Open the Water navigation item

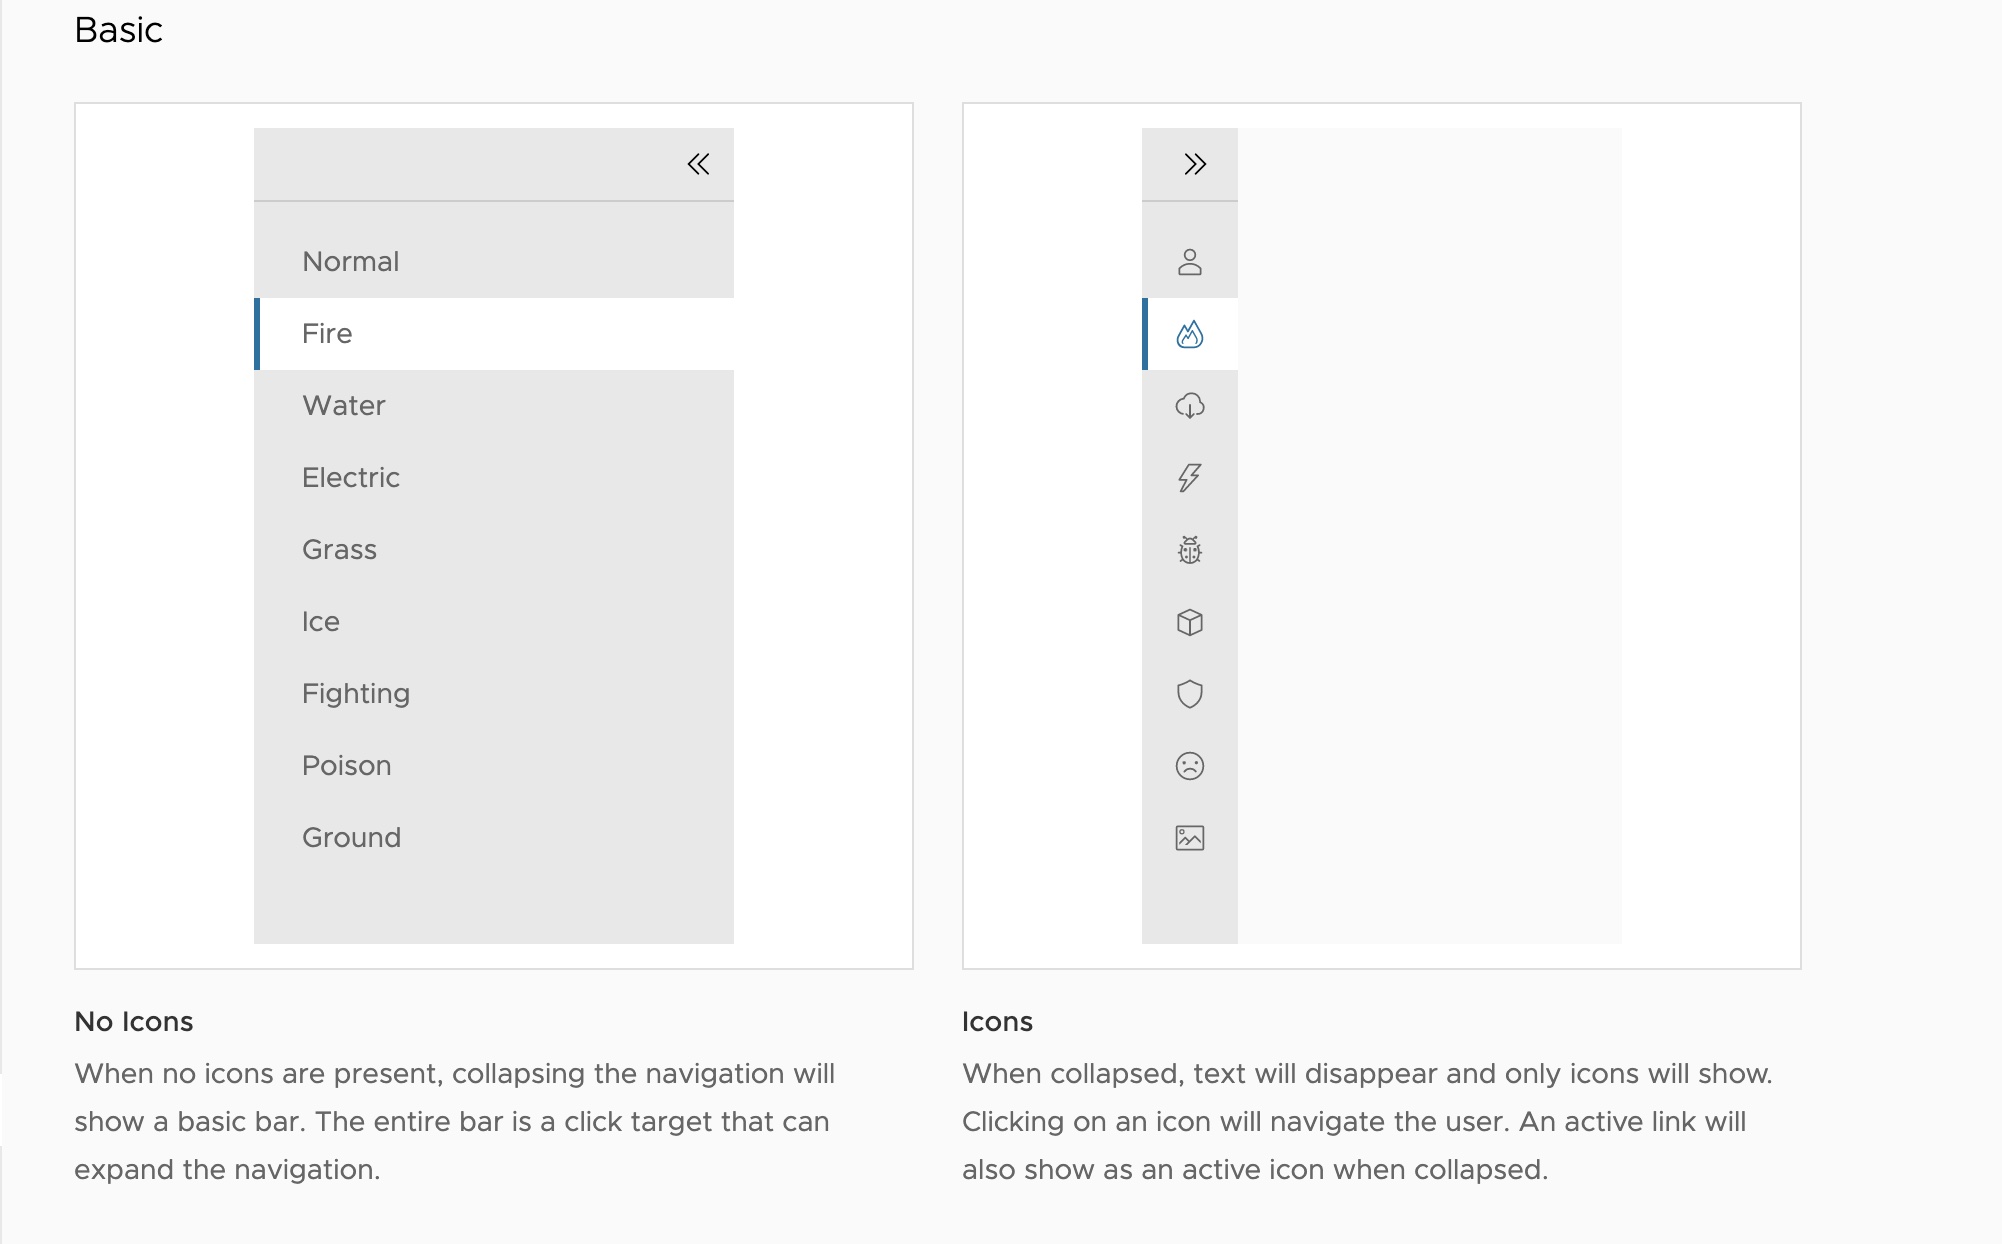pos(344,406)
